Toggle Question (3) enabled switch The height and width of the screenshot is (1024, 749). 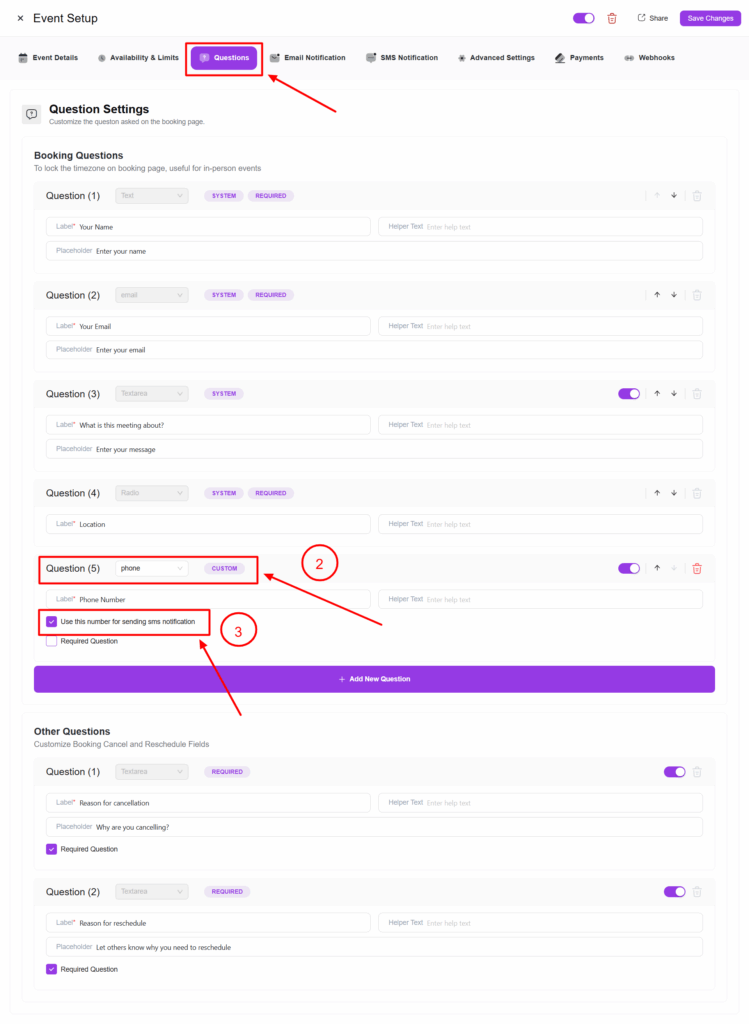coord(629,394)
